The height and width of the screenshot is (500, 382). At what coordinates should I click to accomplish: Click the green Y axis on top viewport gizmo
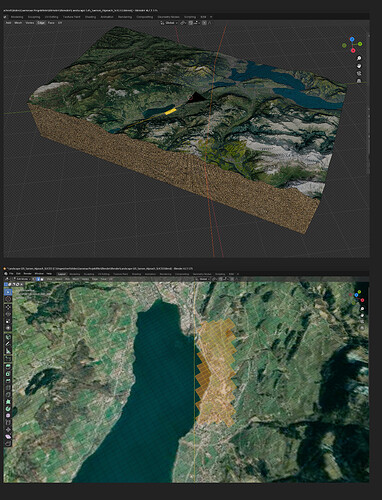click(x=360, y=44)
